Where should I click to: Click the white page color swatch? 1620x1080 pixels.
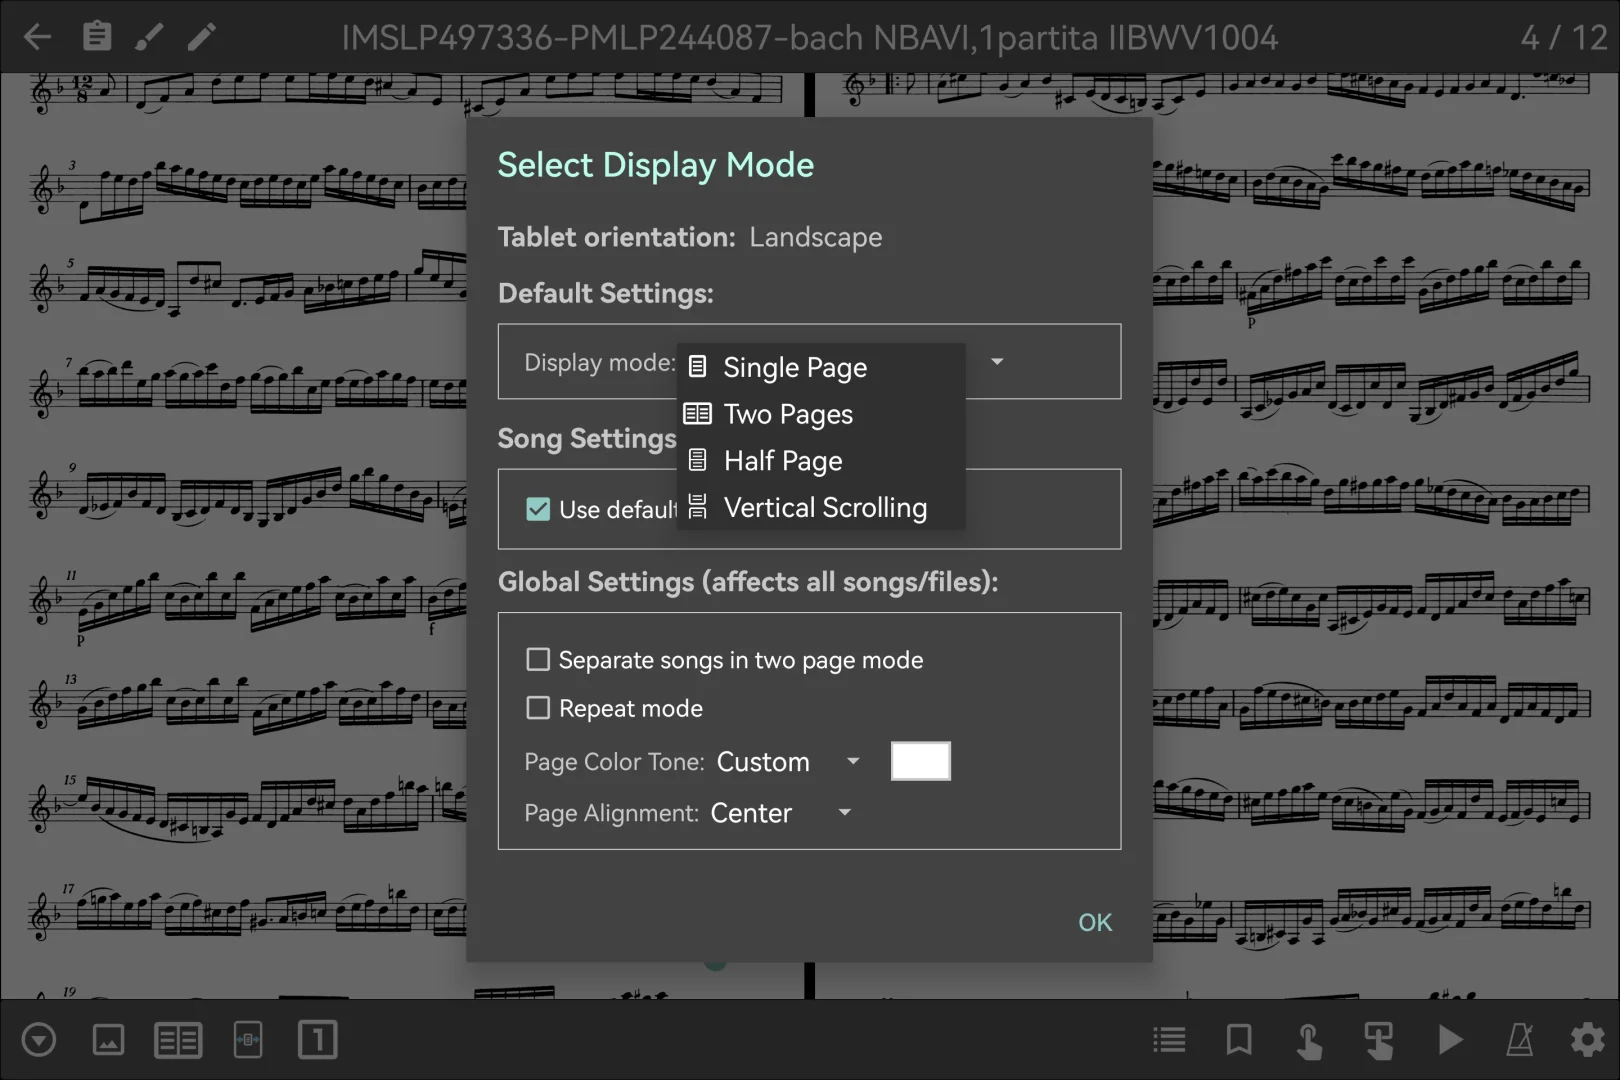point(920,761)
